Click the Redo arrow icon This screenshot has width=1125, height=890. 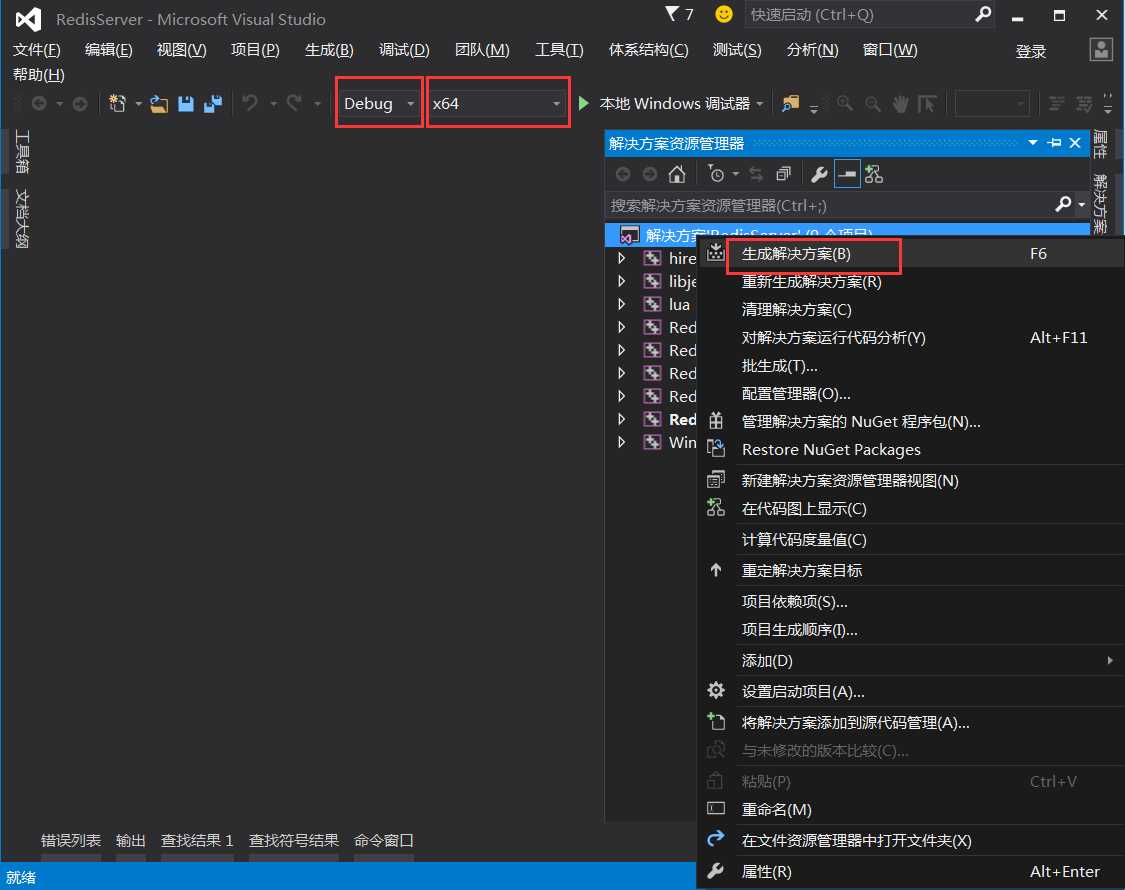tap(294, 104)
